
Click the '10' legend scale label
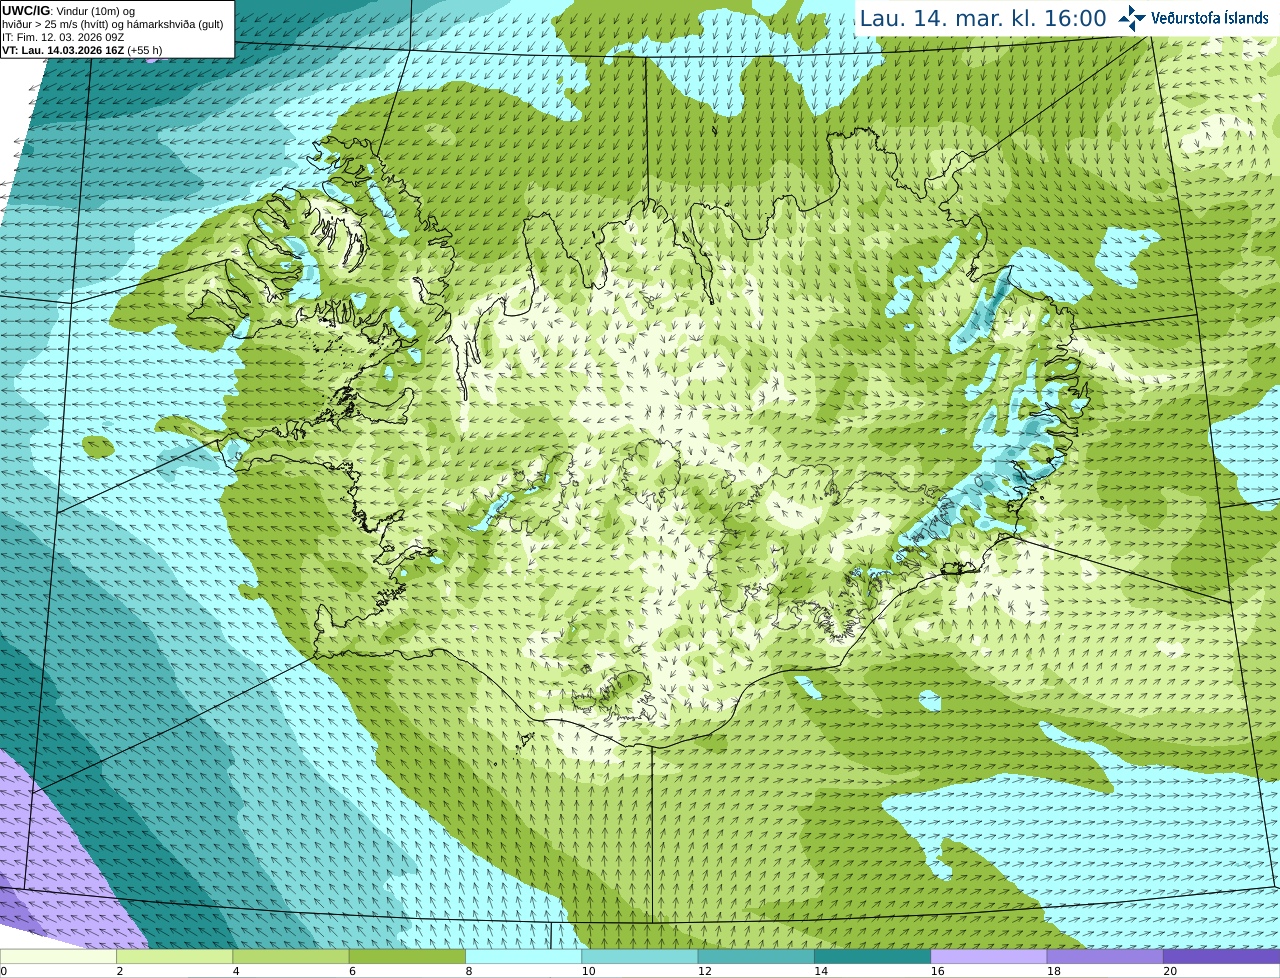click(588, 971)
